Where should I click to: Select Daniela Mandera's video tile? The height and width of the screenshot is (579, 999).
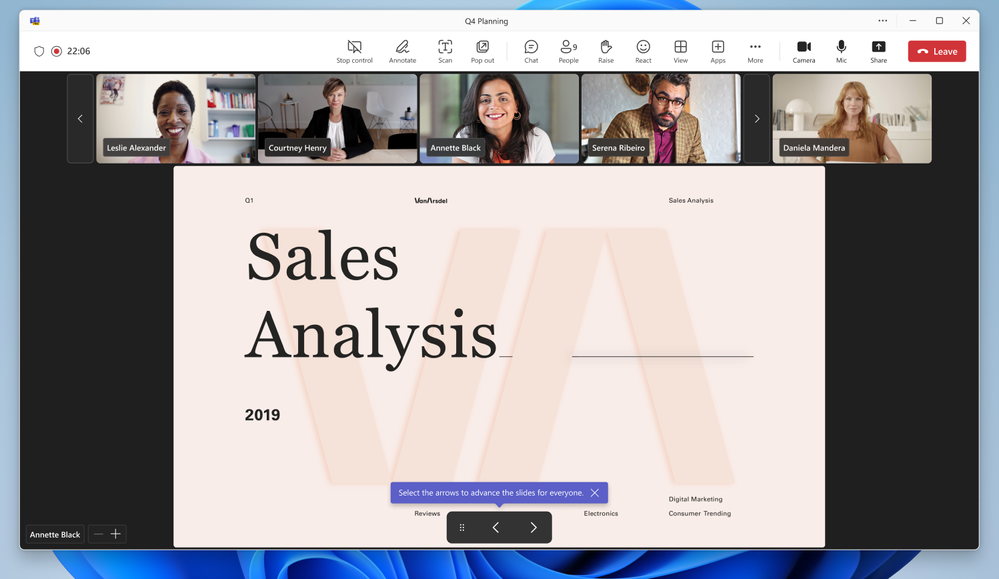852,118
